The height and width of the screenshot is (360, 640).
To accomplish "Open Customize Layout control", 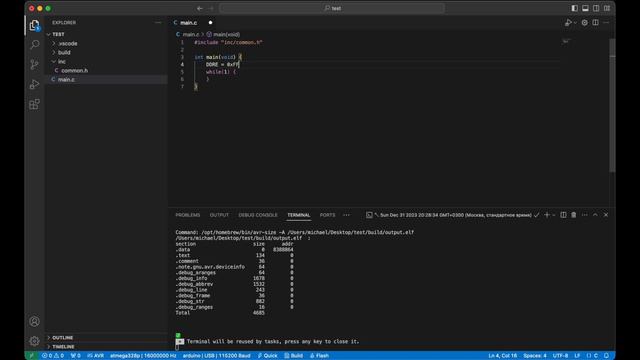I will point(607,8).
